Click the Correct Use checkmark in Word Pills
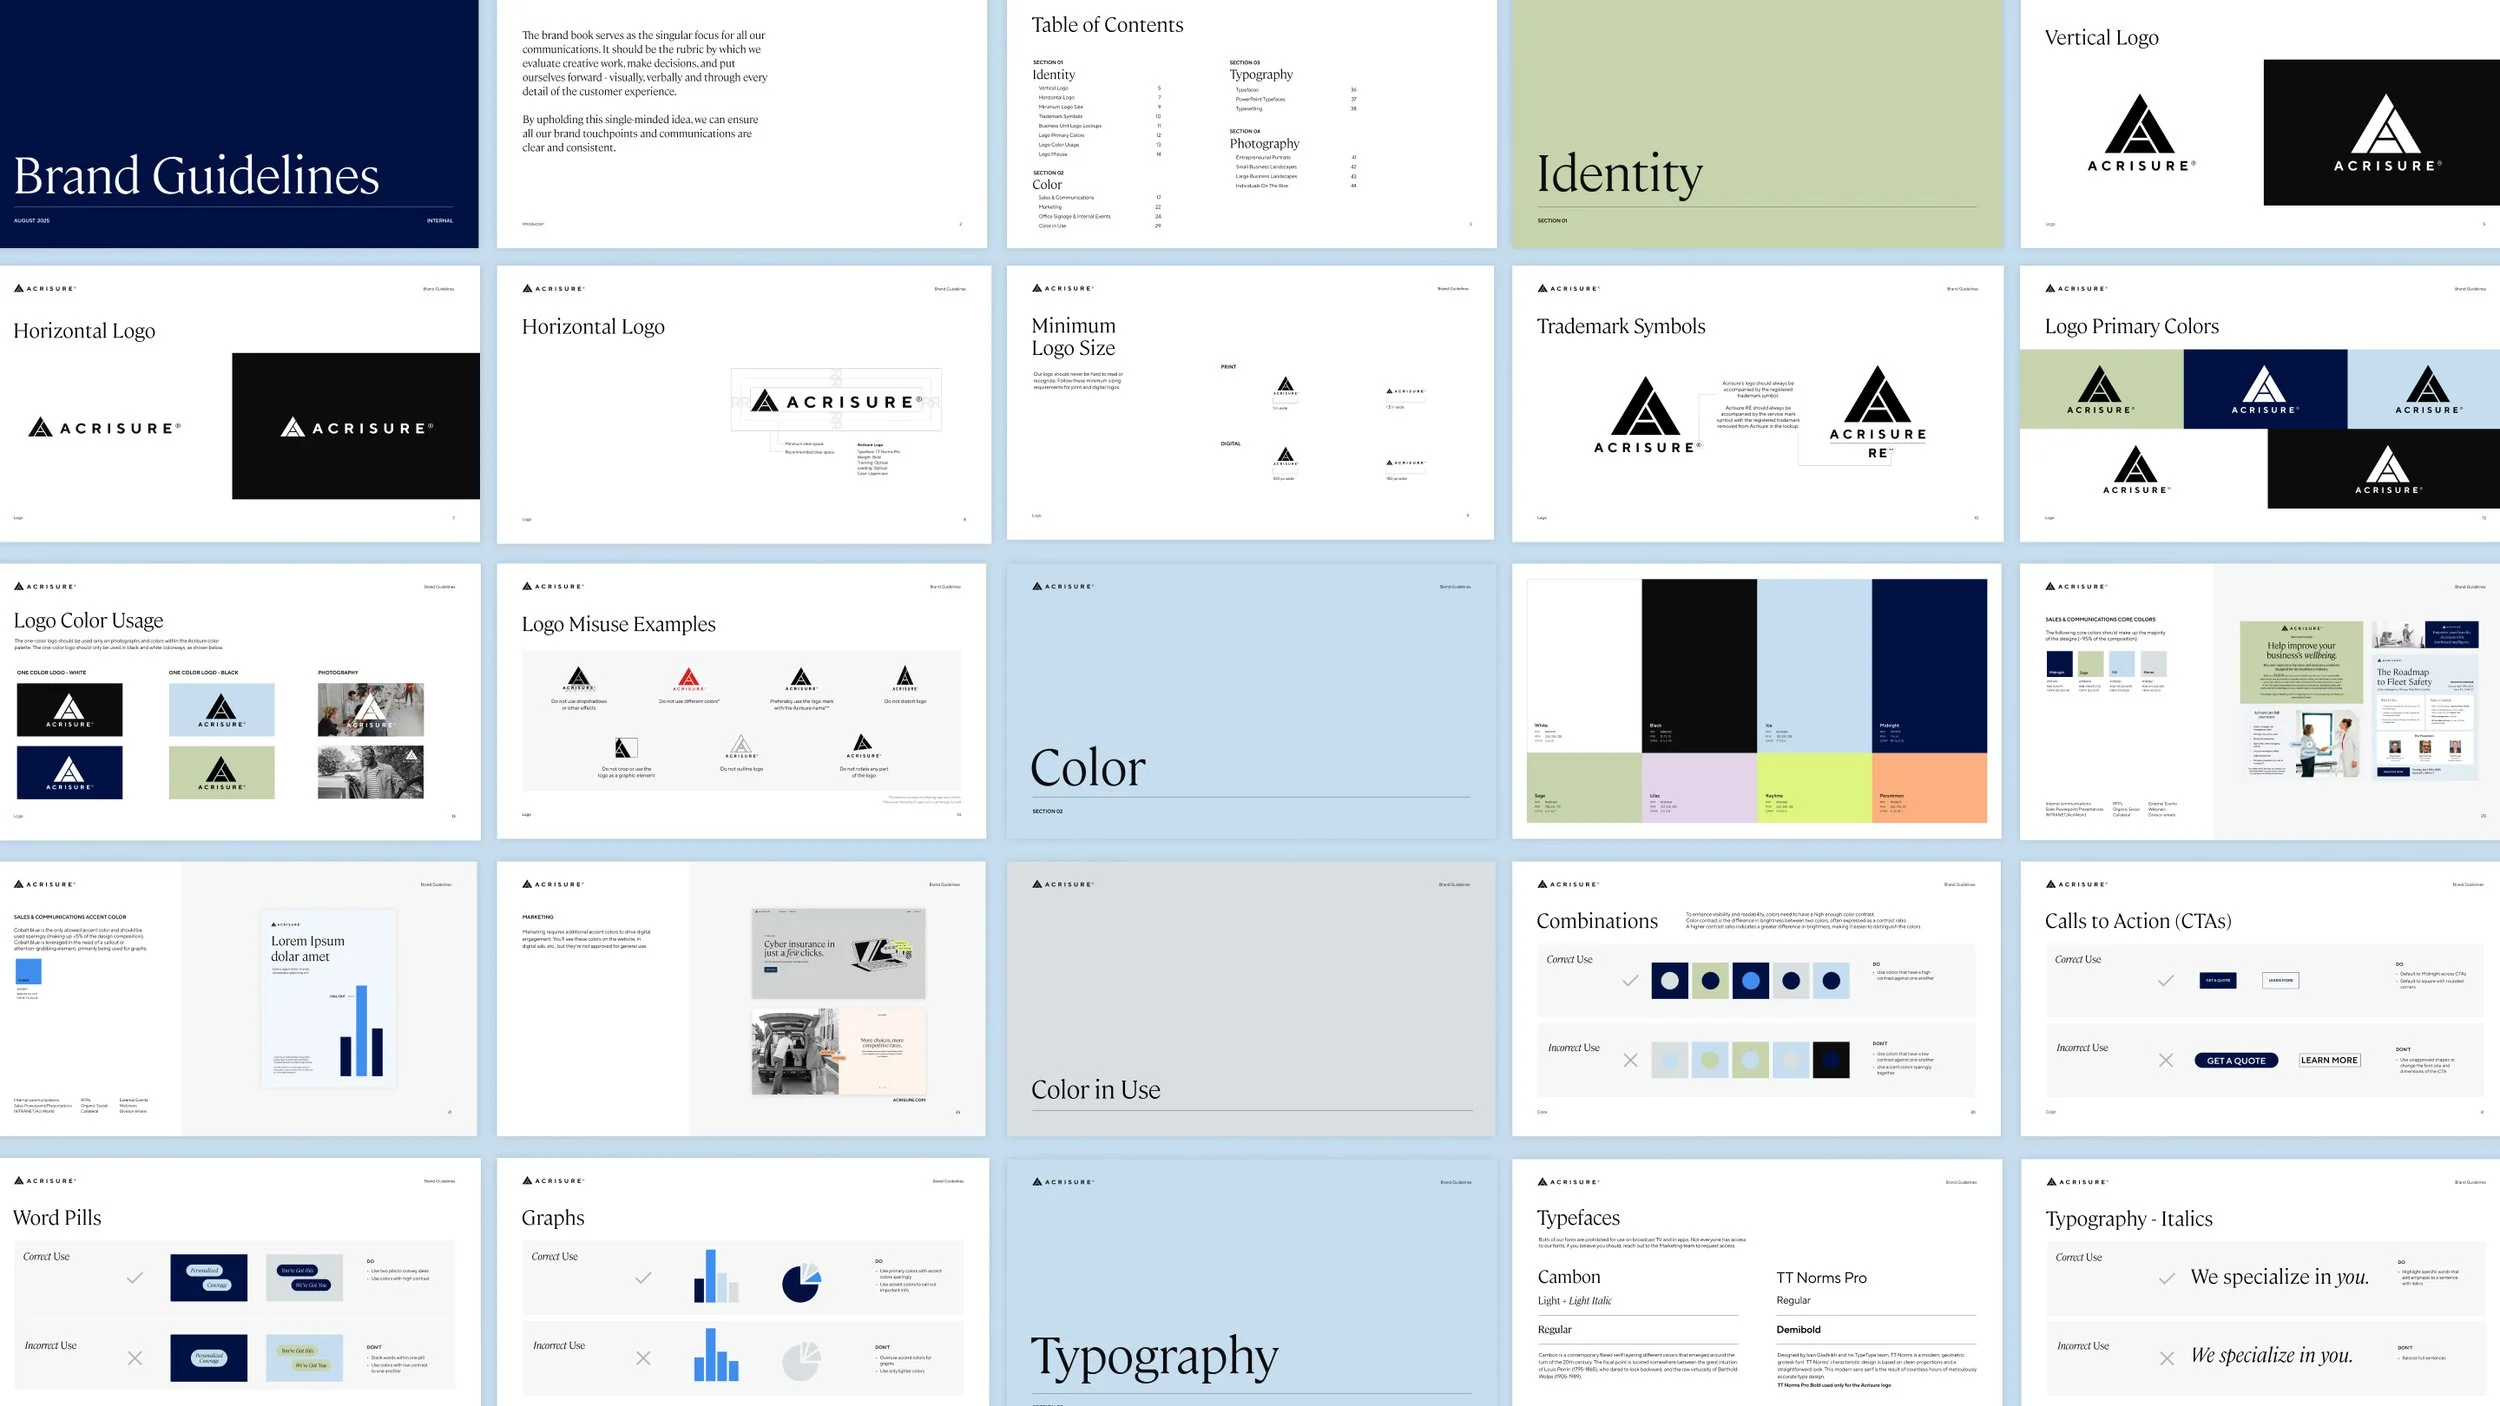Viewport: 2500px width, 1406px height. [135, 1278]
